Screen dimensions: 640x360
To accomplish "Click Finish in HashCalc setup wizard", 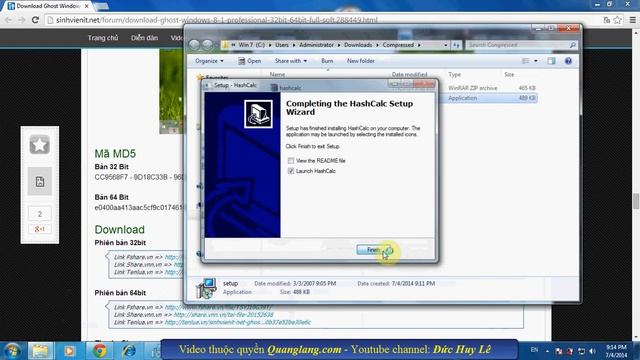I will click(374, 250).
